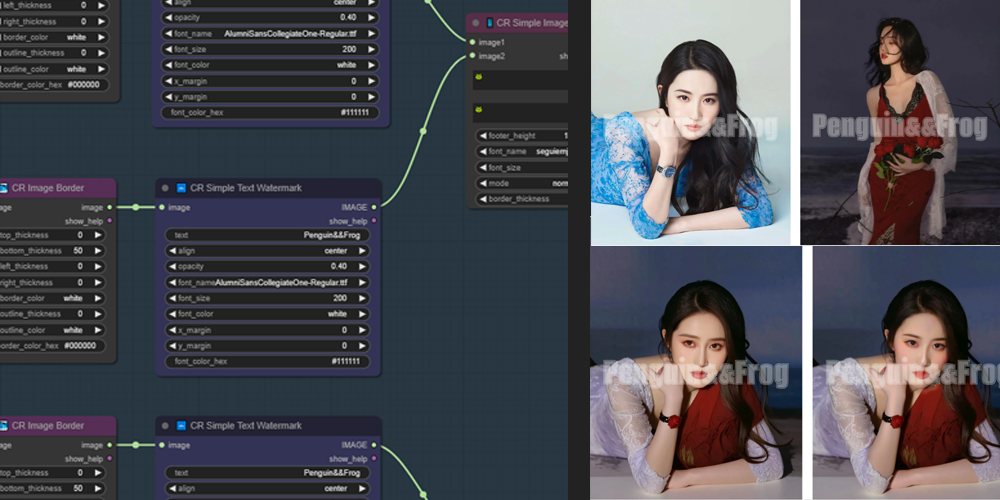Viewport: 1000px width, 500px height.
Task: Increase bottom_thickness in the middle CR Image Border
Action: click(98, 251)
